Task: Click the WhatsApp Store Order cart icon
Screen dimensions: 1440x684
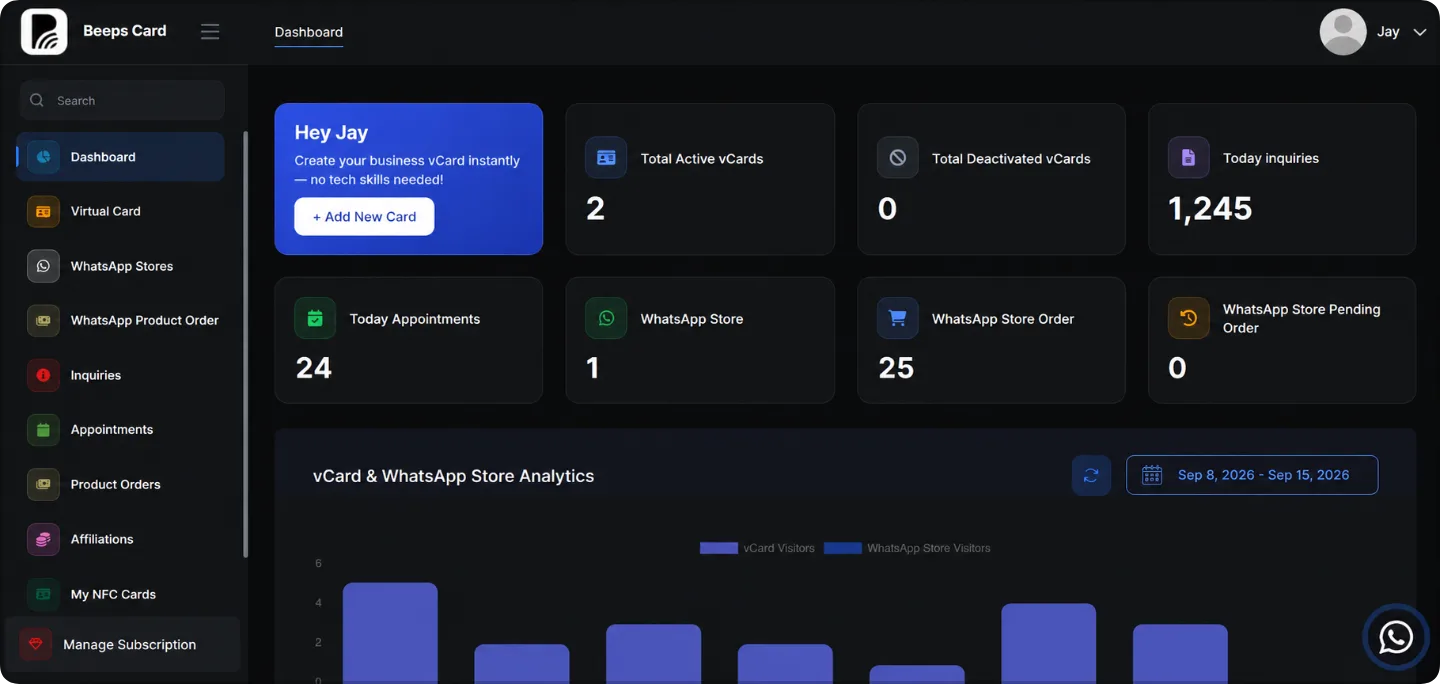Action: click(x=898, y=318)
